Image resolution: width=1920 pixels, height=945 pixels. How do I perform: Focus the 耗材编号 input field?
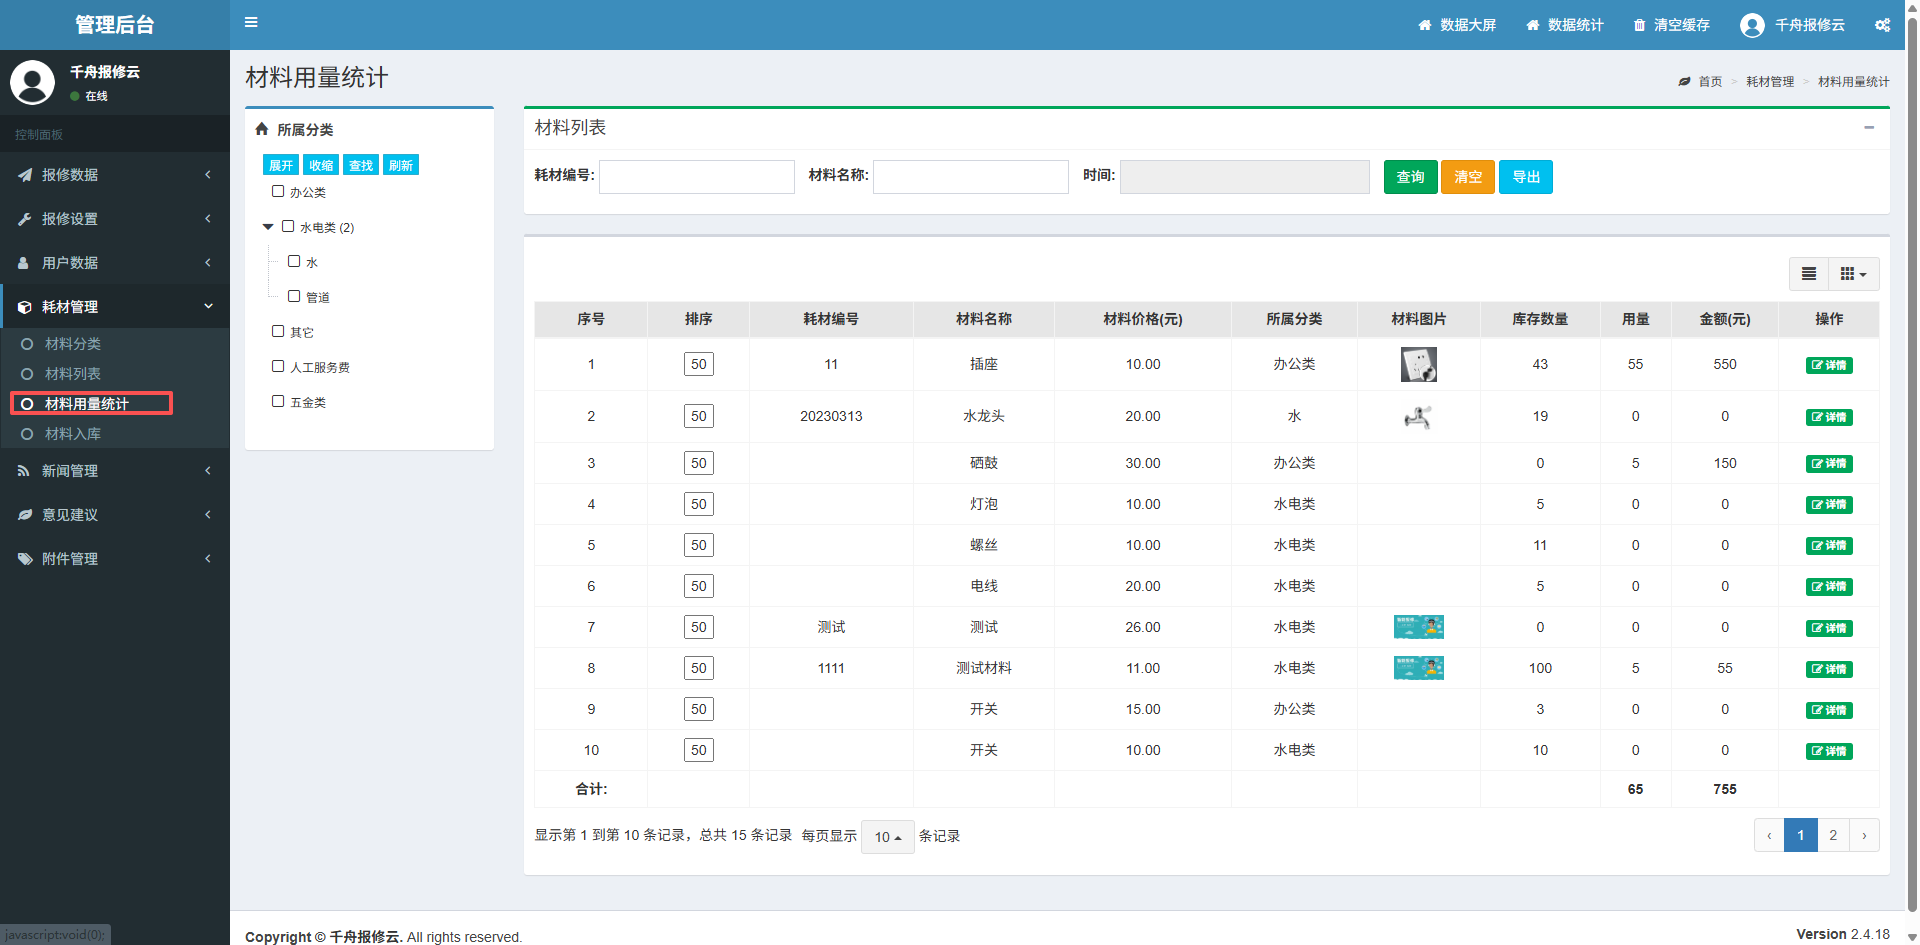pyautogui.click(x=697, y=177)
